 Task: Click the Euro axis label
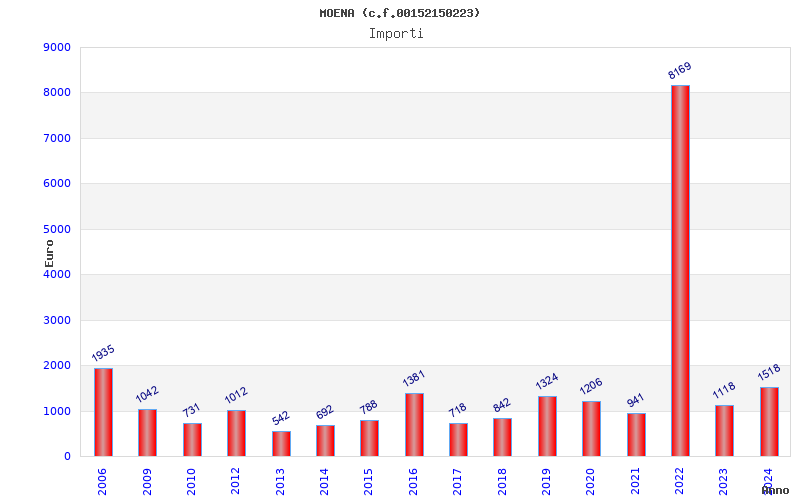click(49, 253)
